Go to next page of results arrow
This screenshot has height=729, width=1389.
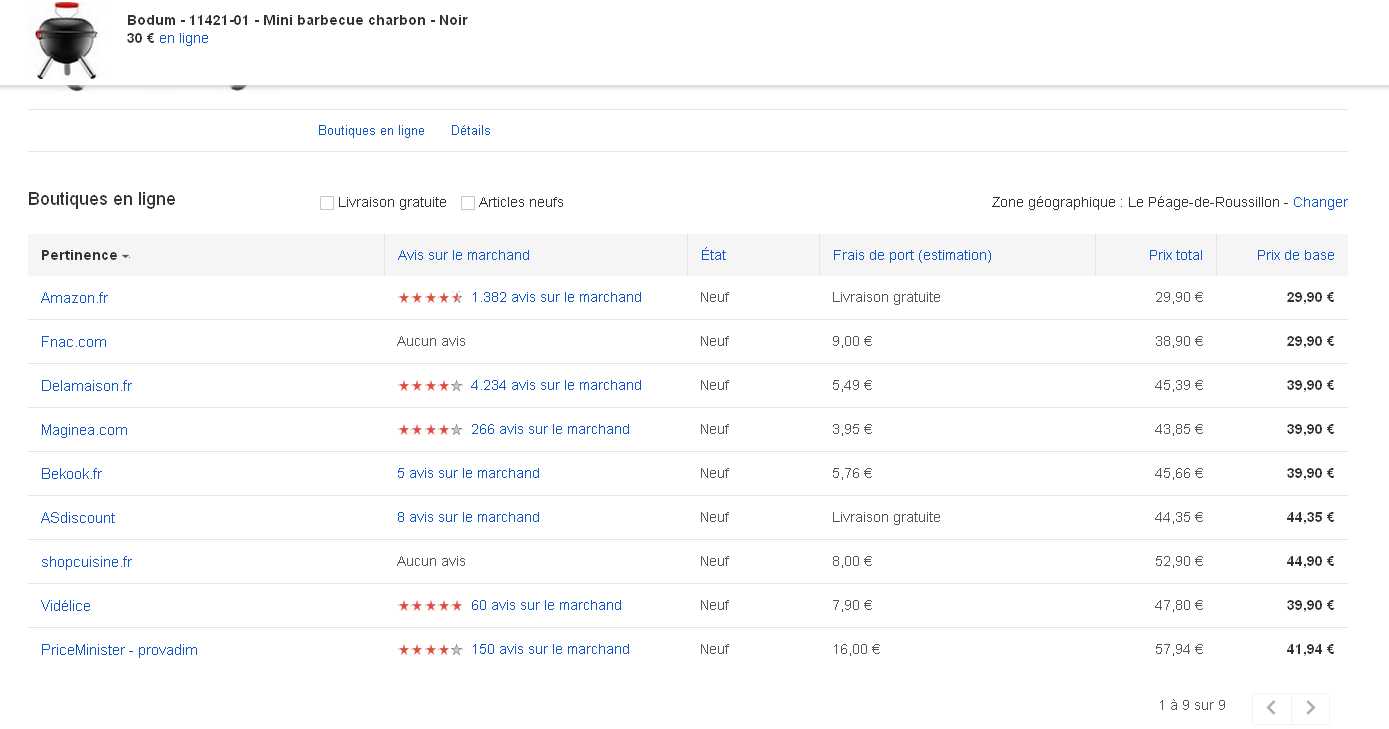(1311, 708)
